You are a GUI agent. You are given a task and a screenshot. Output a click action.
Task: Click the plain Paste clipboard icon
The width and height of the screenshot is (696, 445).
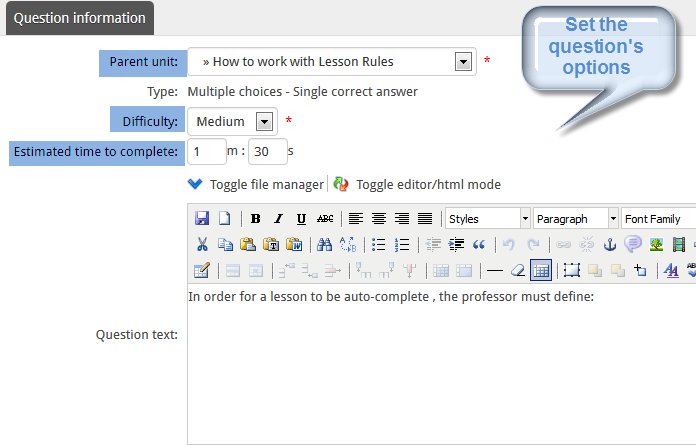pyautogui.click(x=248, y=244)
